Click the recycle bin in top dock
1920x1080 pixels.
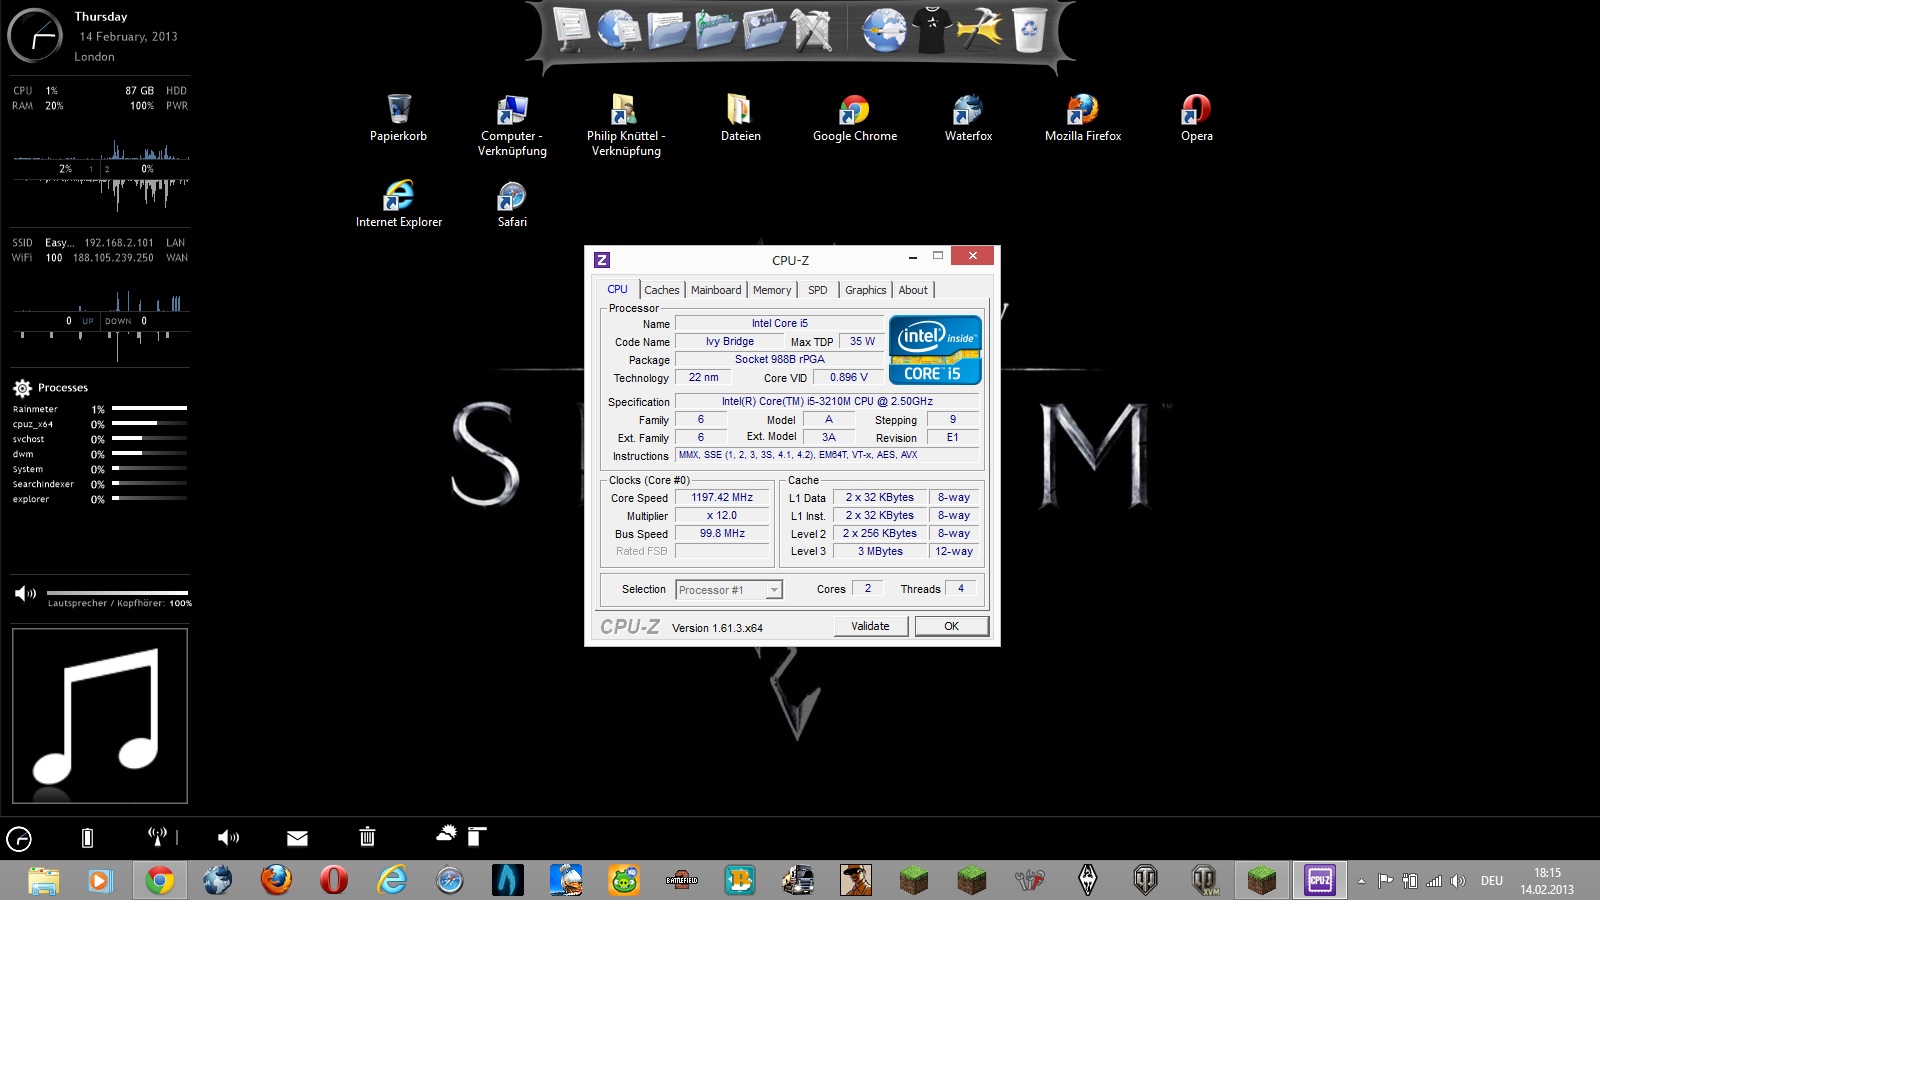tap(1029, 30)
